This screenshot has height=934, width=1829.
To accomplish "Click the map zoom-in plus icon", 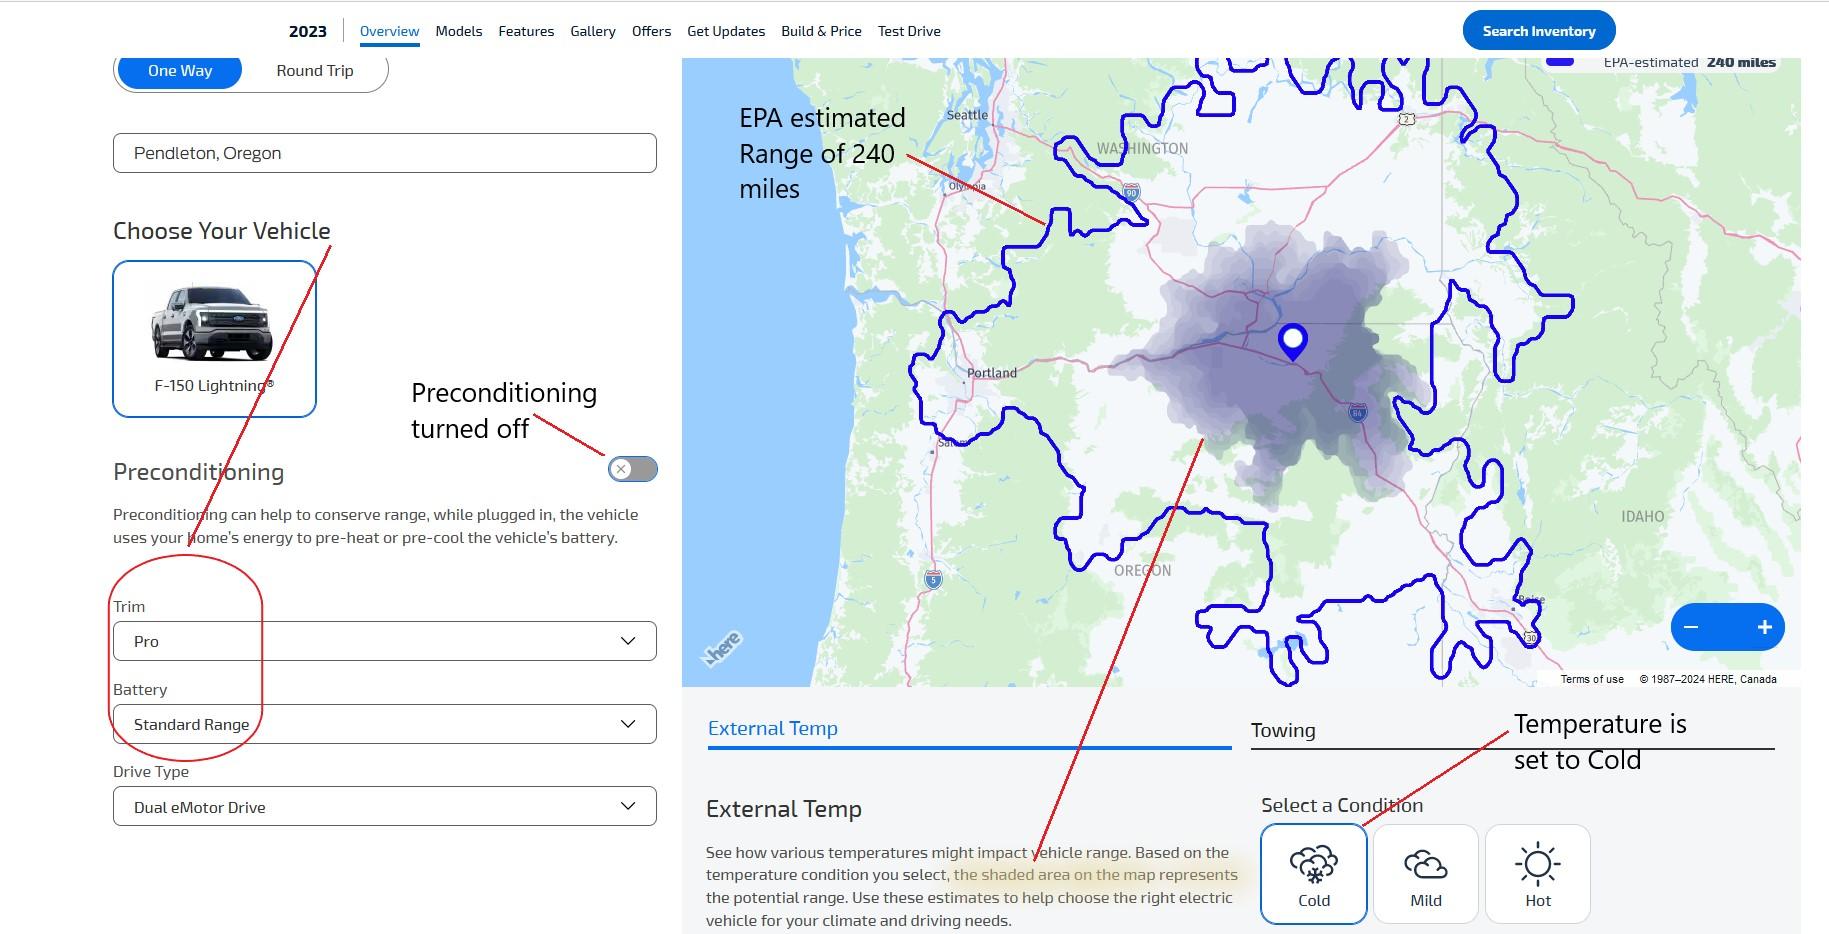I will (x=1764, y=627).
